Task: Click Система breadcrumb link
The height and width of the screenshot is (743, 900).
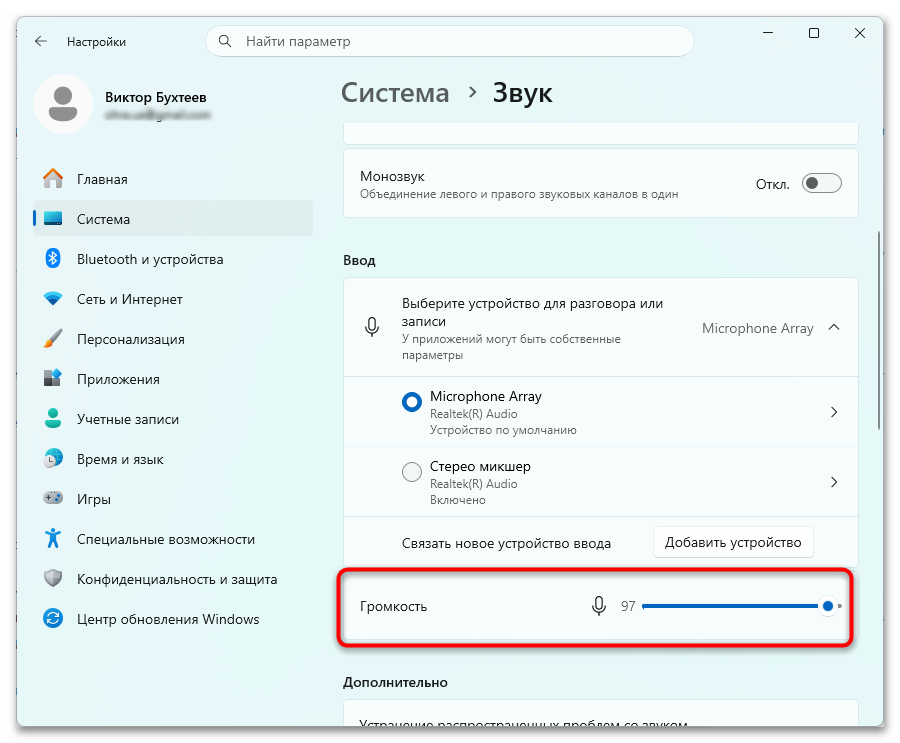Action: pyautogui.click(x=395, y=93)
